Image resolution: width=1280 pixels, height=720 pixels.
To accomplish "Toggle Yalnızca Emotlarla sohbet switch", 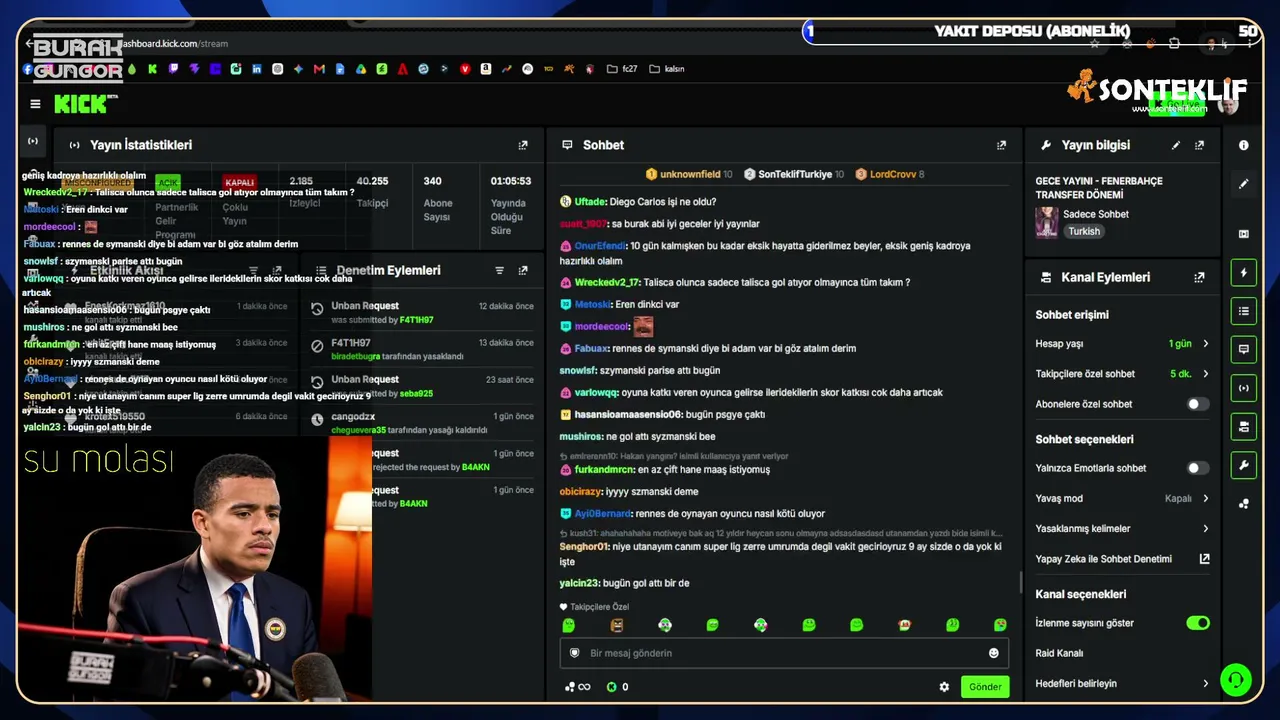I will (1197, 468).
